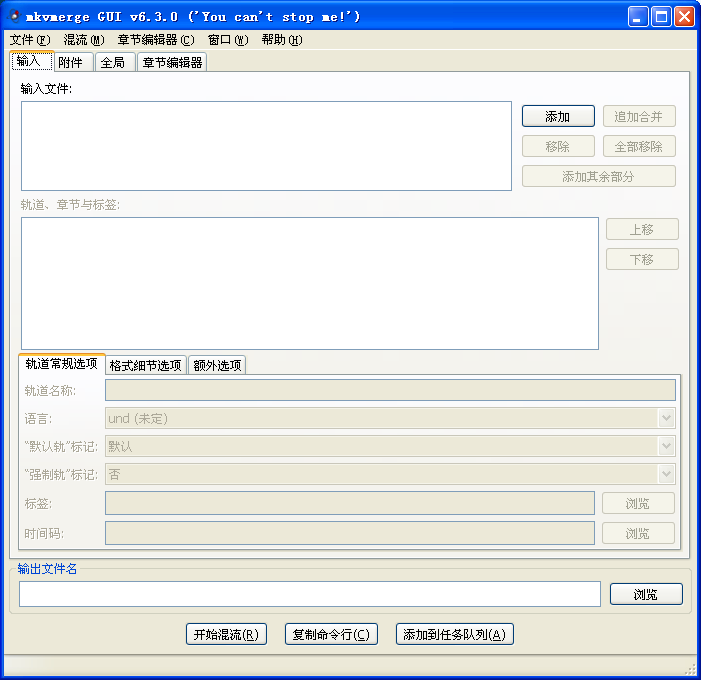701x680 pixels.
Task: Open the "强制轨"标记 dropdown
Action: coord(390,474)
